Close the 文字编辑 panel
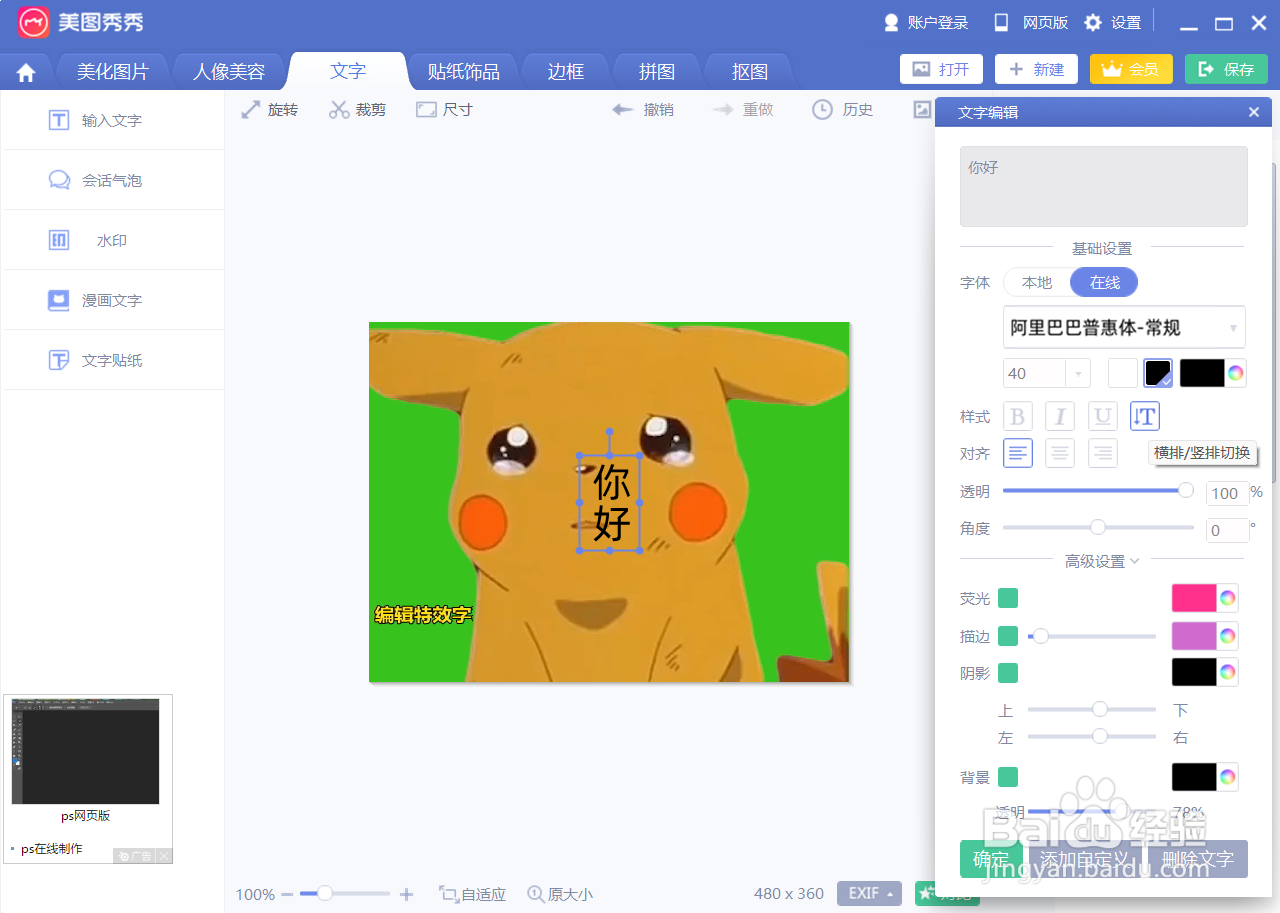The image size is (1280, 913). [x=1254, y=112]
